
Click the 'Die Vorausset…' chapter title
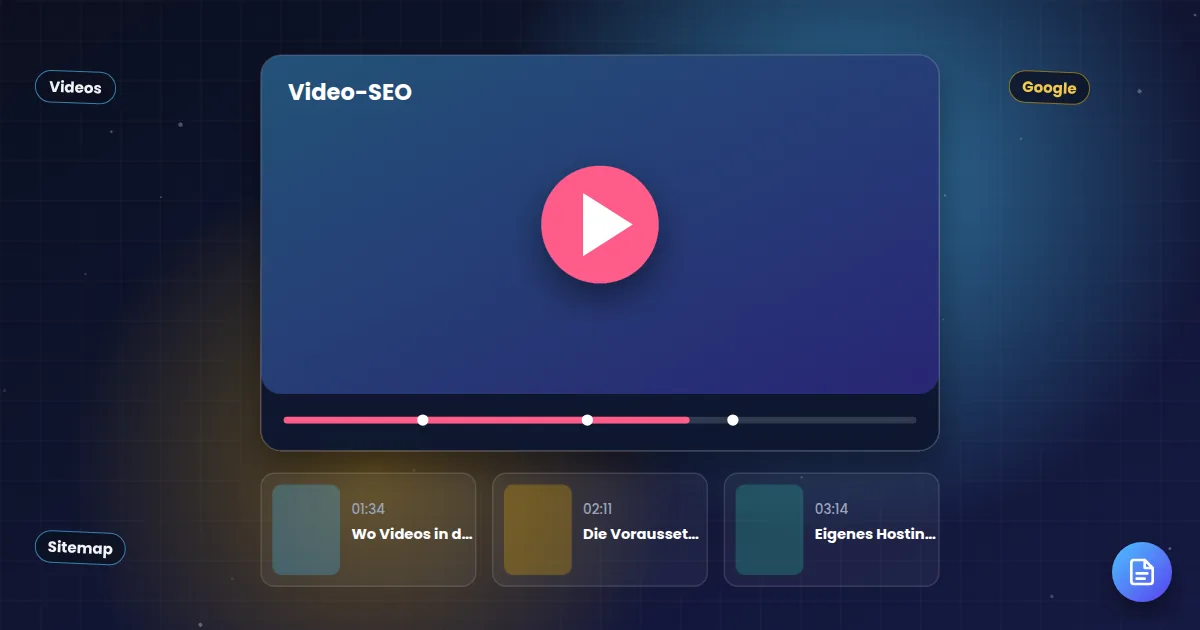click(x=641, y=534)
